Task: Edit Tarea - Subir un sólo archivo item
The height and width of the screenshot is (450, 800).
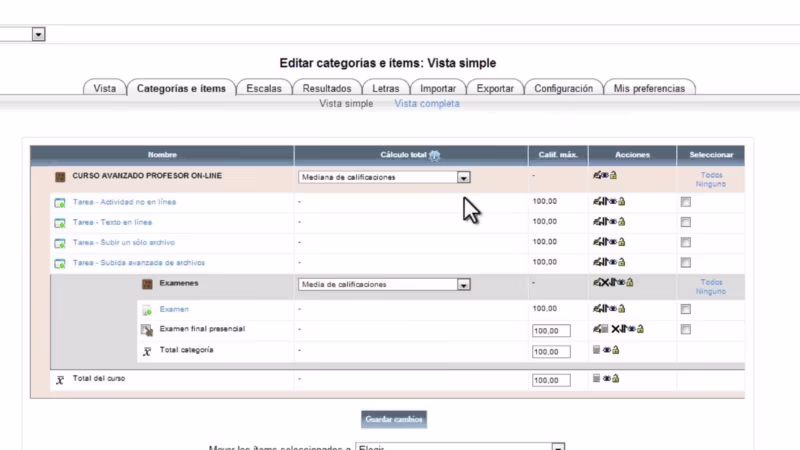Action: [597, 242]
